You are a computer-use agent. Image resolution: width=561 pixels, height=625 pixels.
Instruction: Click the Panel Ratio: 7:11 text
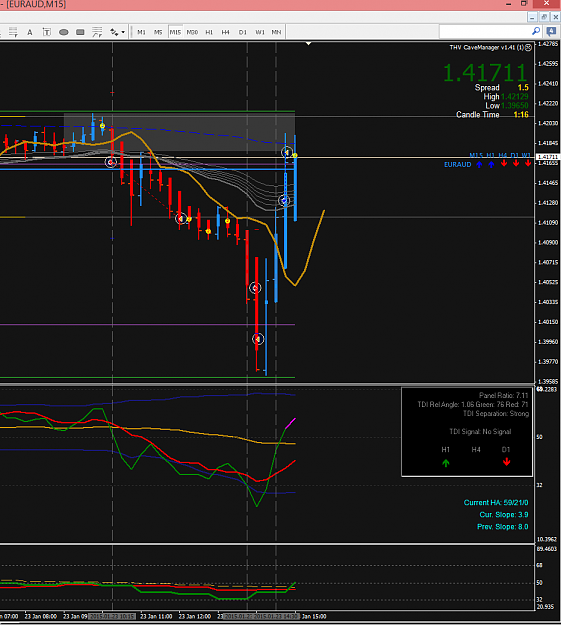point(503,395)
